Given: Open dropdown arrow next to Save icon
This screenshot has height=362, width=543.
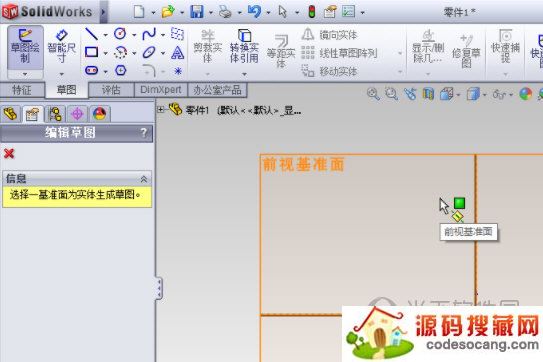Looking at the screenshot, I should coord(211,13).
